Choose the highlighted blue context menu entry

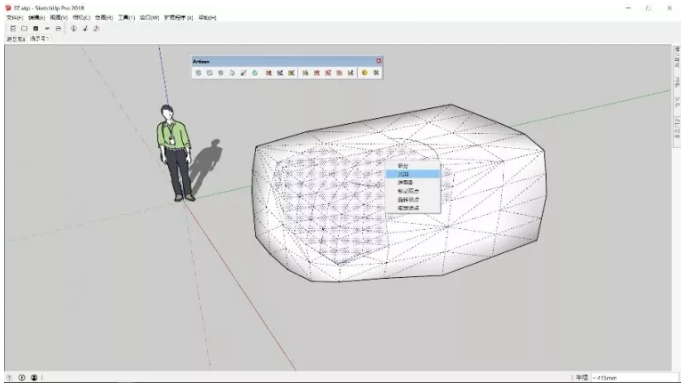[413, 174]
